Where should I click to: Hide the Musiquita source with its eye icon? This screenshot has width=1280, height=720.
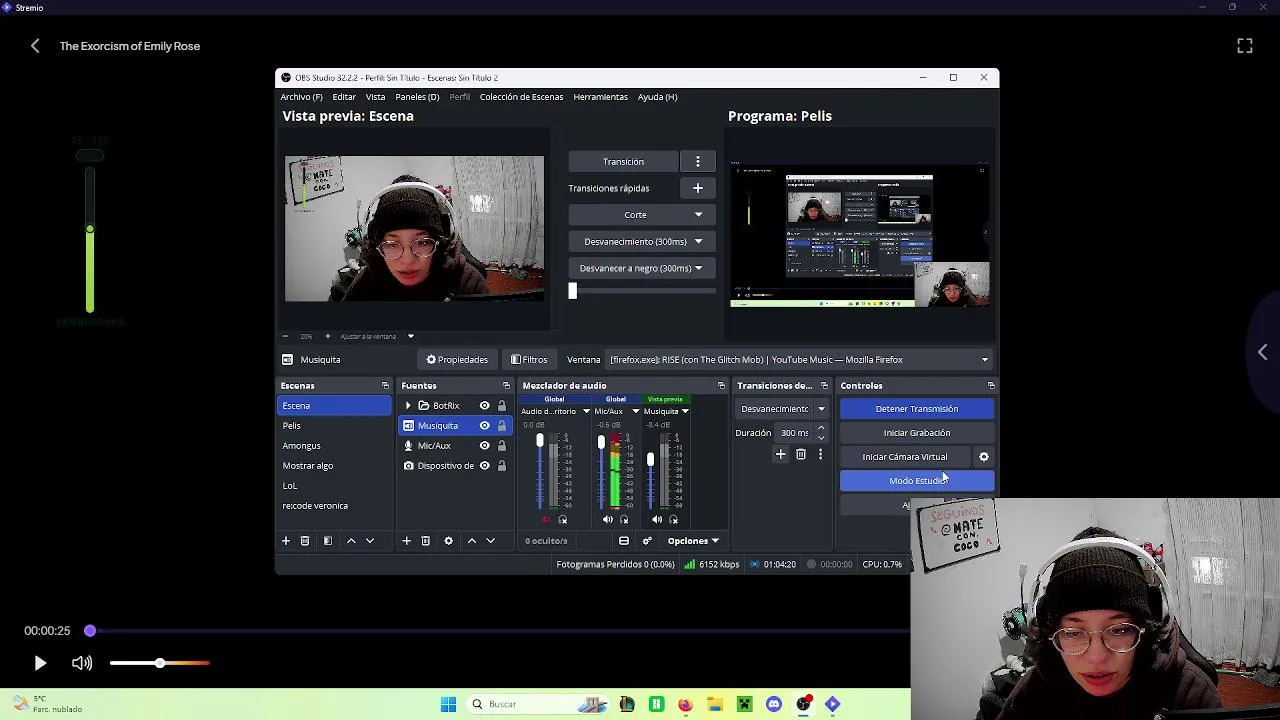(485, 426)
